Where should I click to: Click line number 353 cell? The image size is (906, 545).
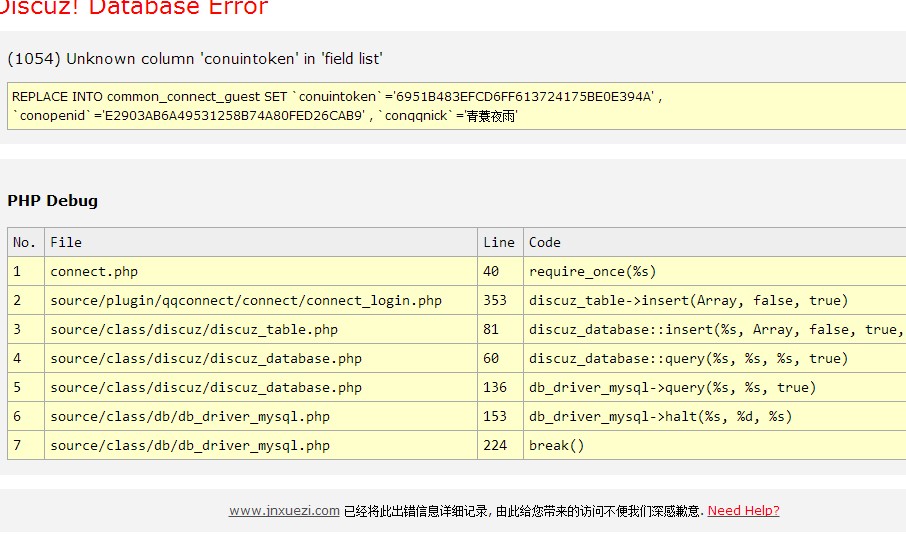(500, 300)
